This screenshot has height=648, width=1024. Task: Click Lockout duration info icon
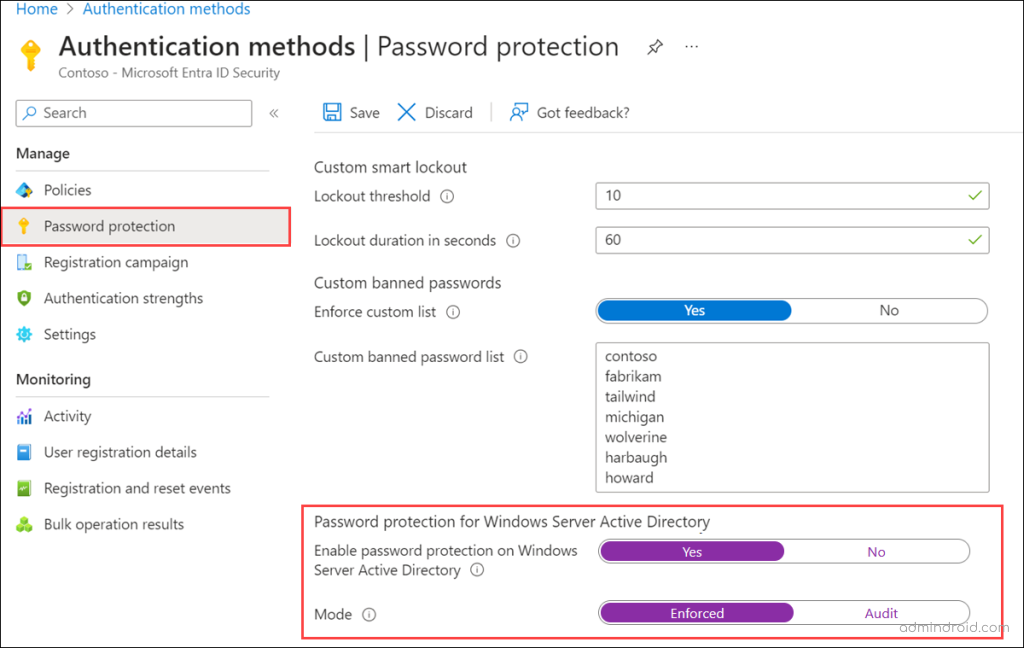pos(513,241)
